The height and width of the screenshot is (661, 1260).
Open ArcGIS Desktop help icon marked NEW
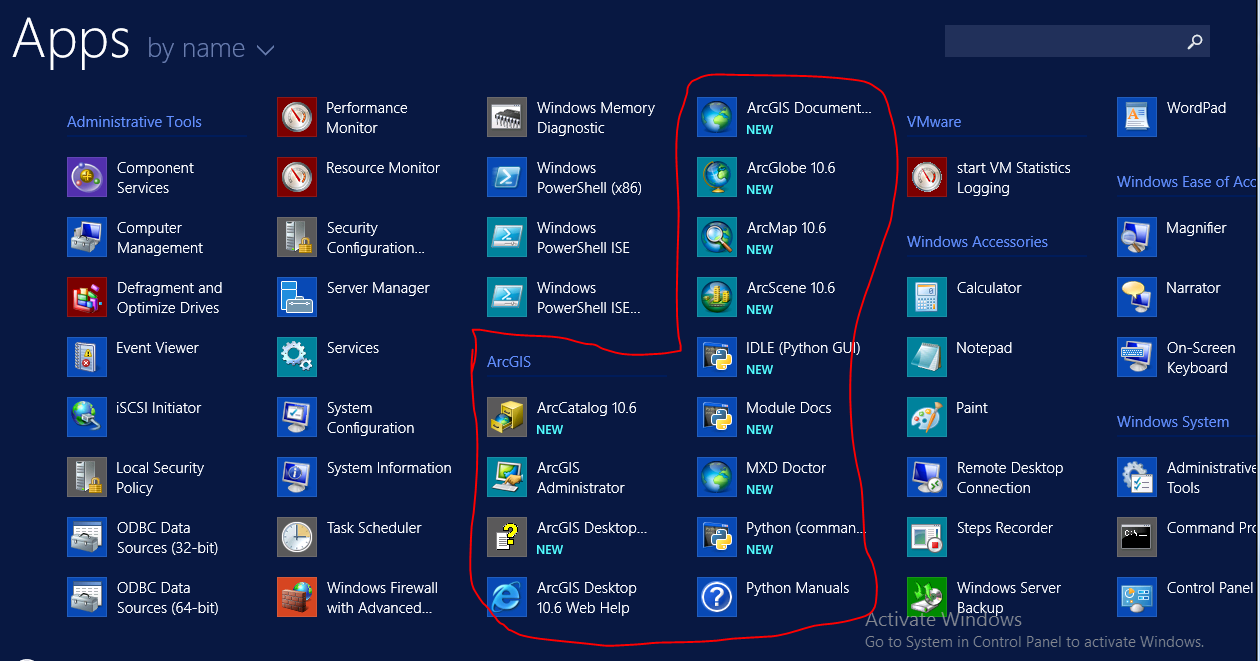click(507, 538)
